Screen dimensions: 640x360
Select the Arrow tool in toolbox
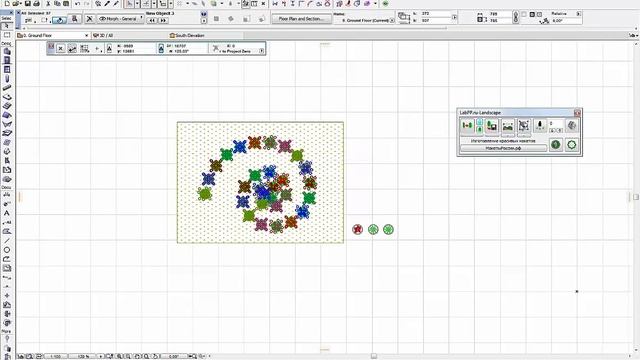click(7, 26)
